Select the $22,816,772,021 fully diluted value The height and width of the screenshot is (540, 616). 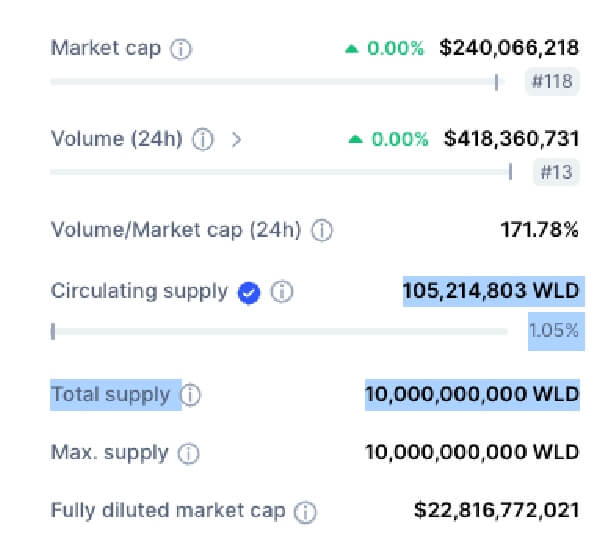497,510
